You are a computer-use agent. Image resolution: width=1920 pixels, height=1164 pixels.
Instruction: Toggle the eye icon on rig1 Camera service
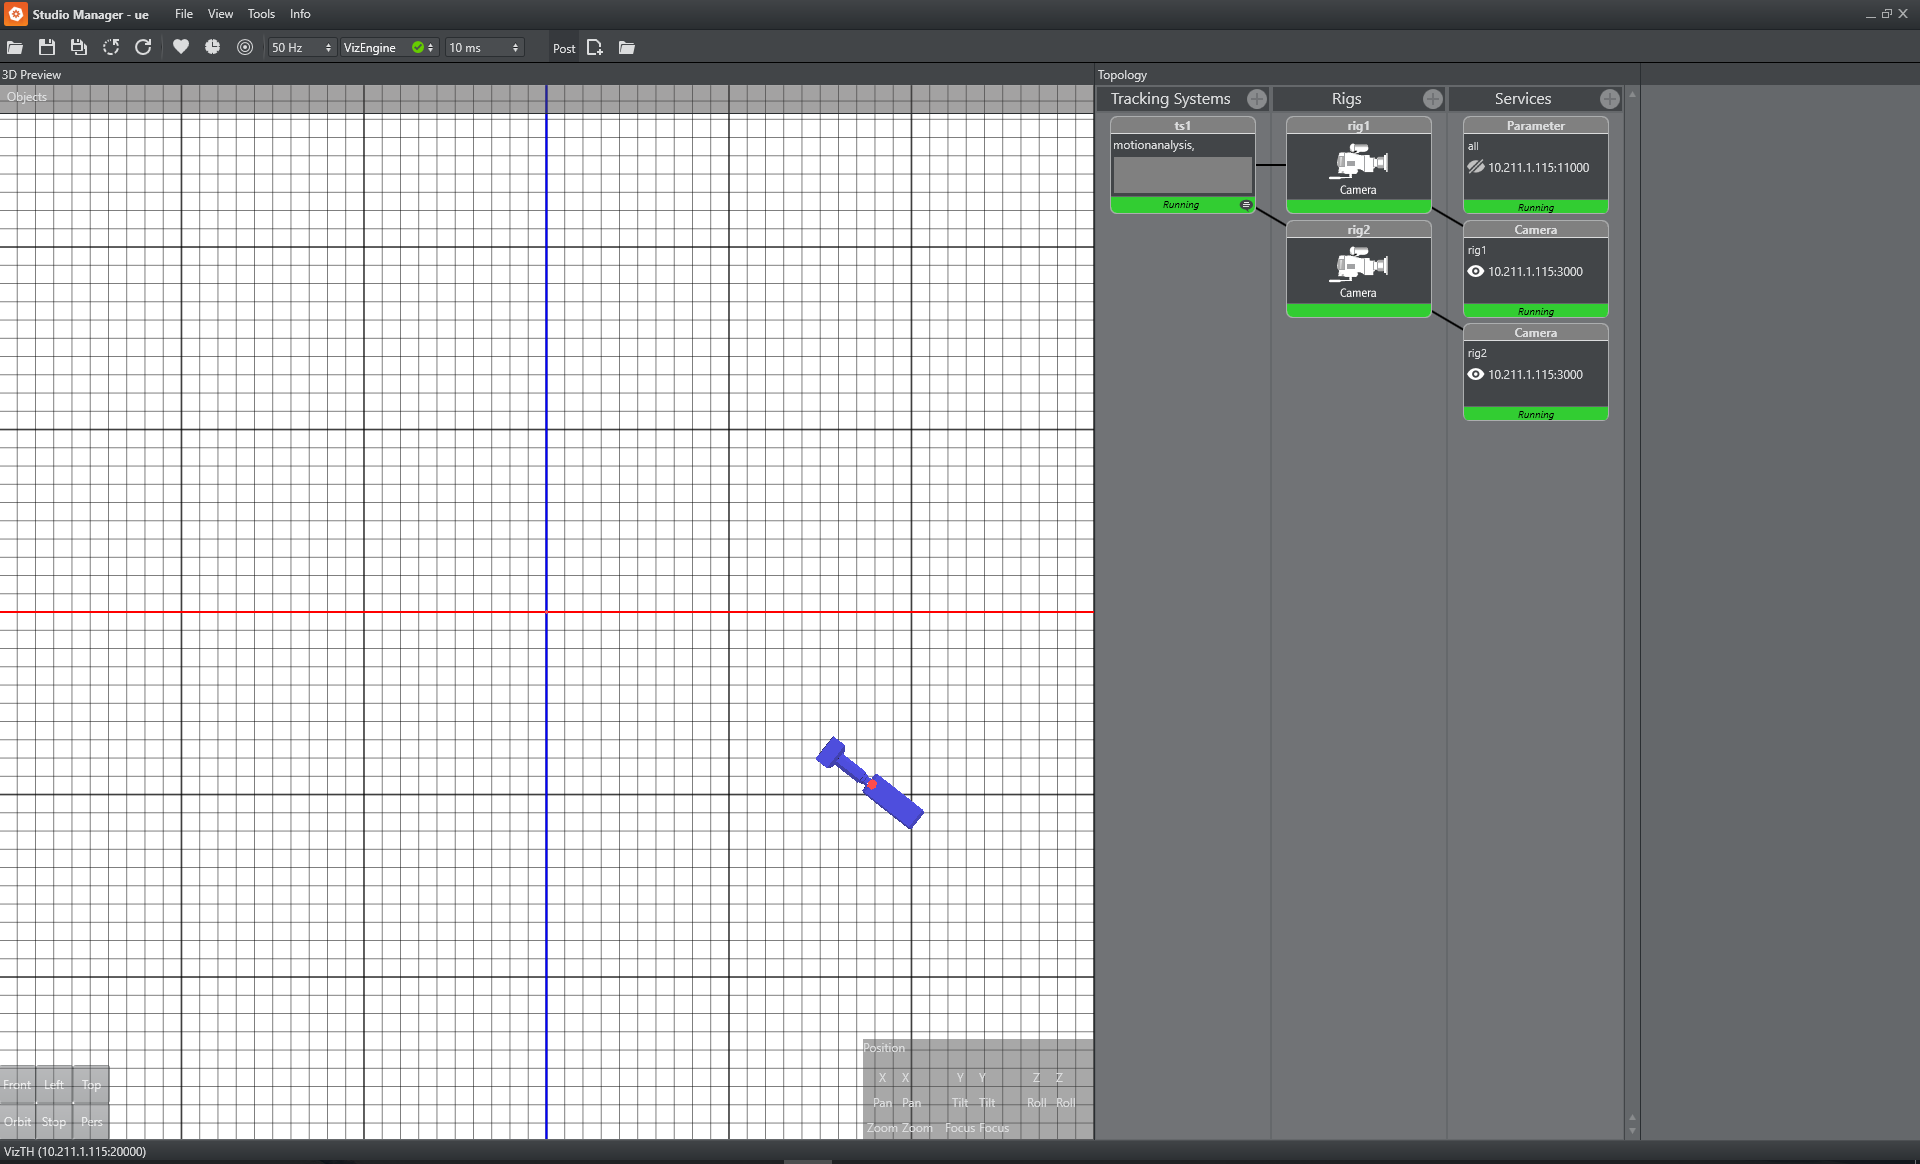click(1476, 271)
